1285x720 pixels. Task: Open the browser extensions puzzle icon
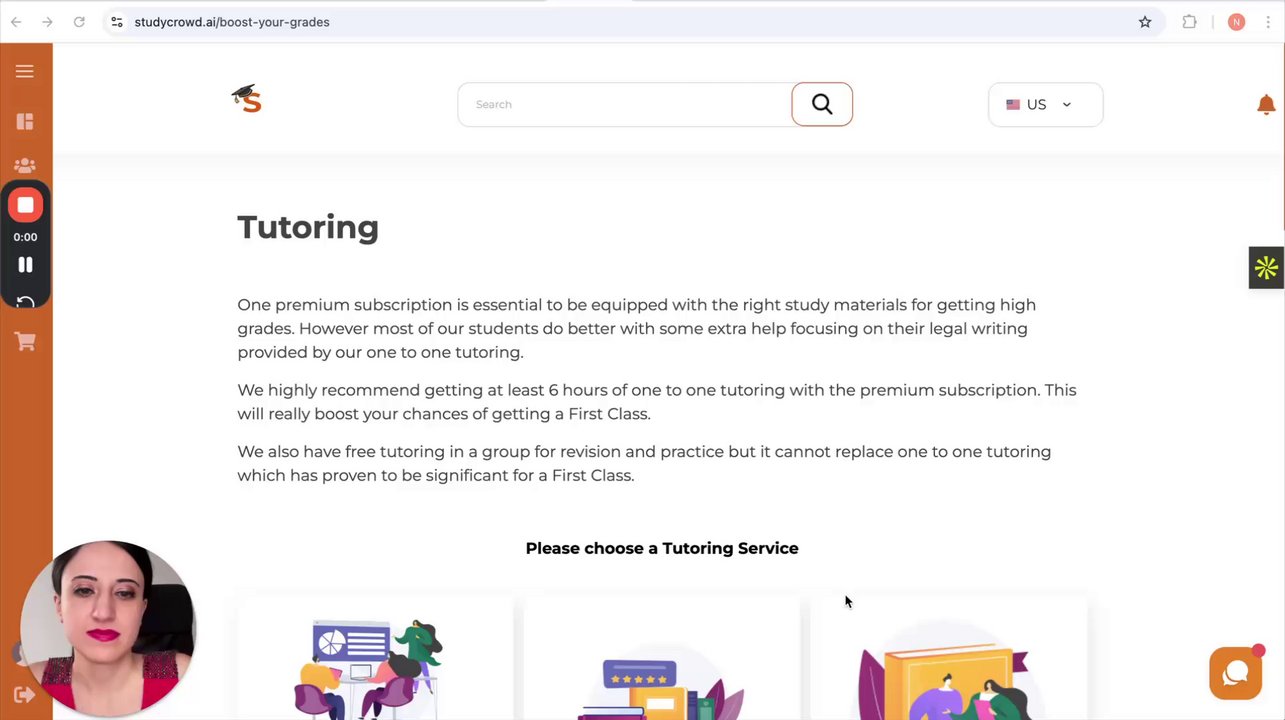(x=1189, y=22)
